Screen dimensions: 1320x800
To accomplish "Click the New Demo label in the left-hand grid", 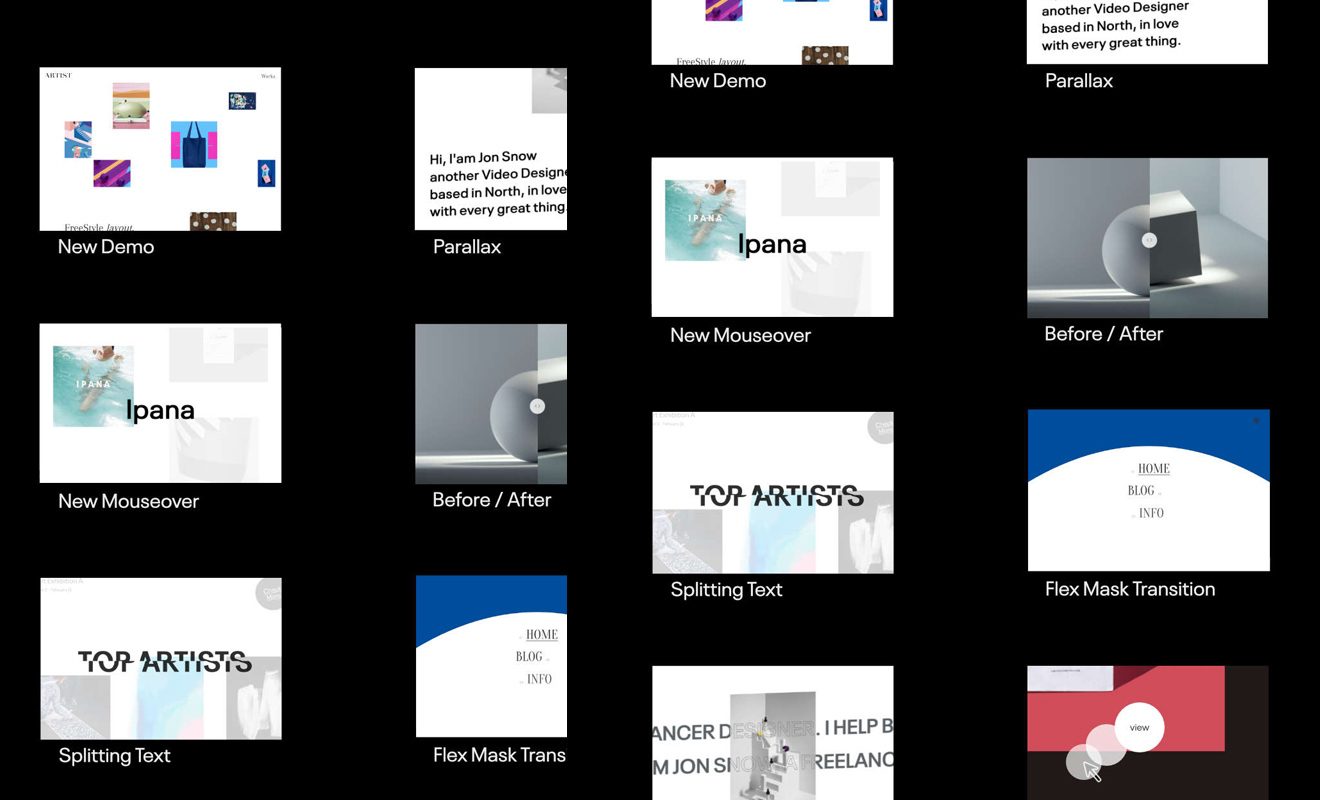I will coord(106,247).
